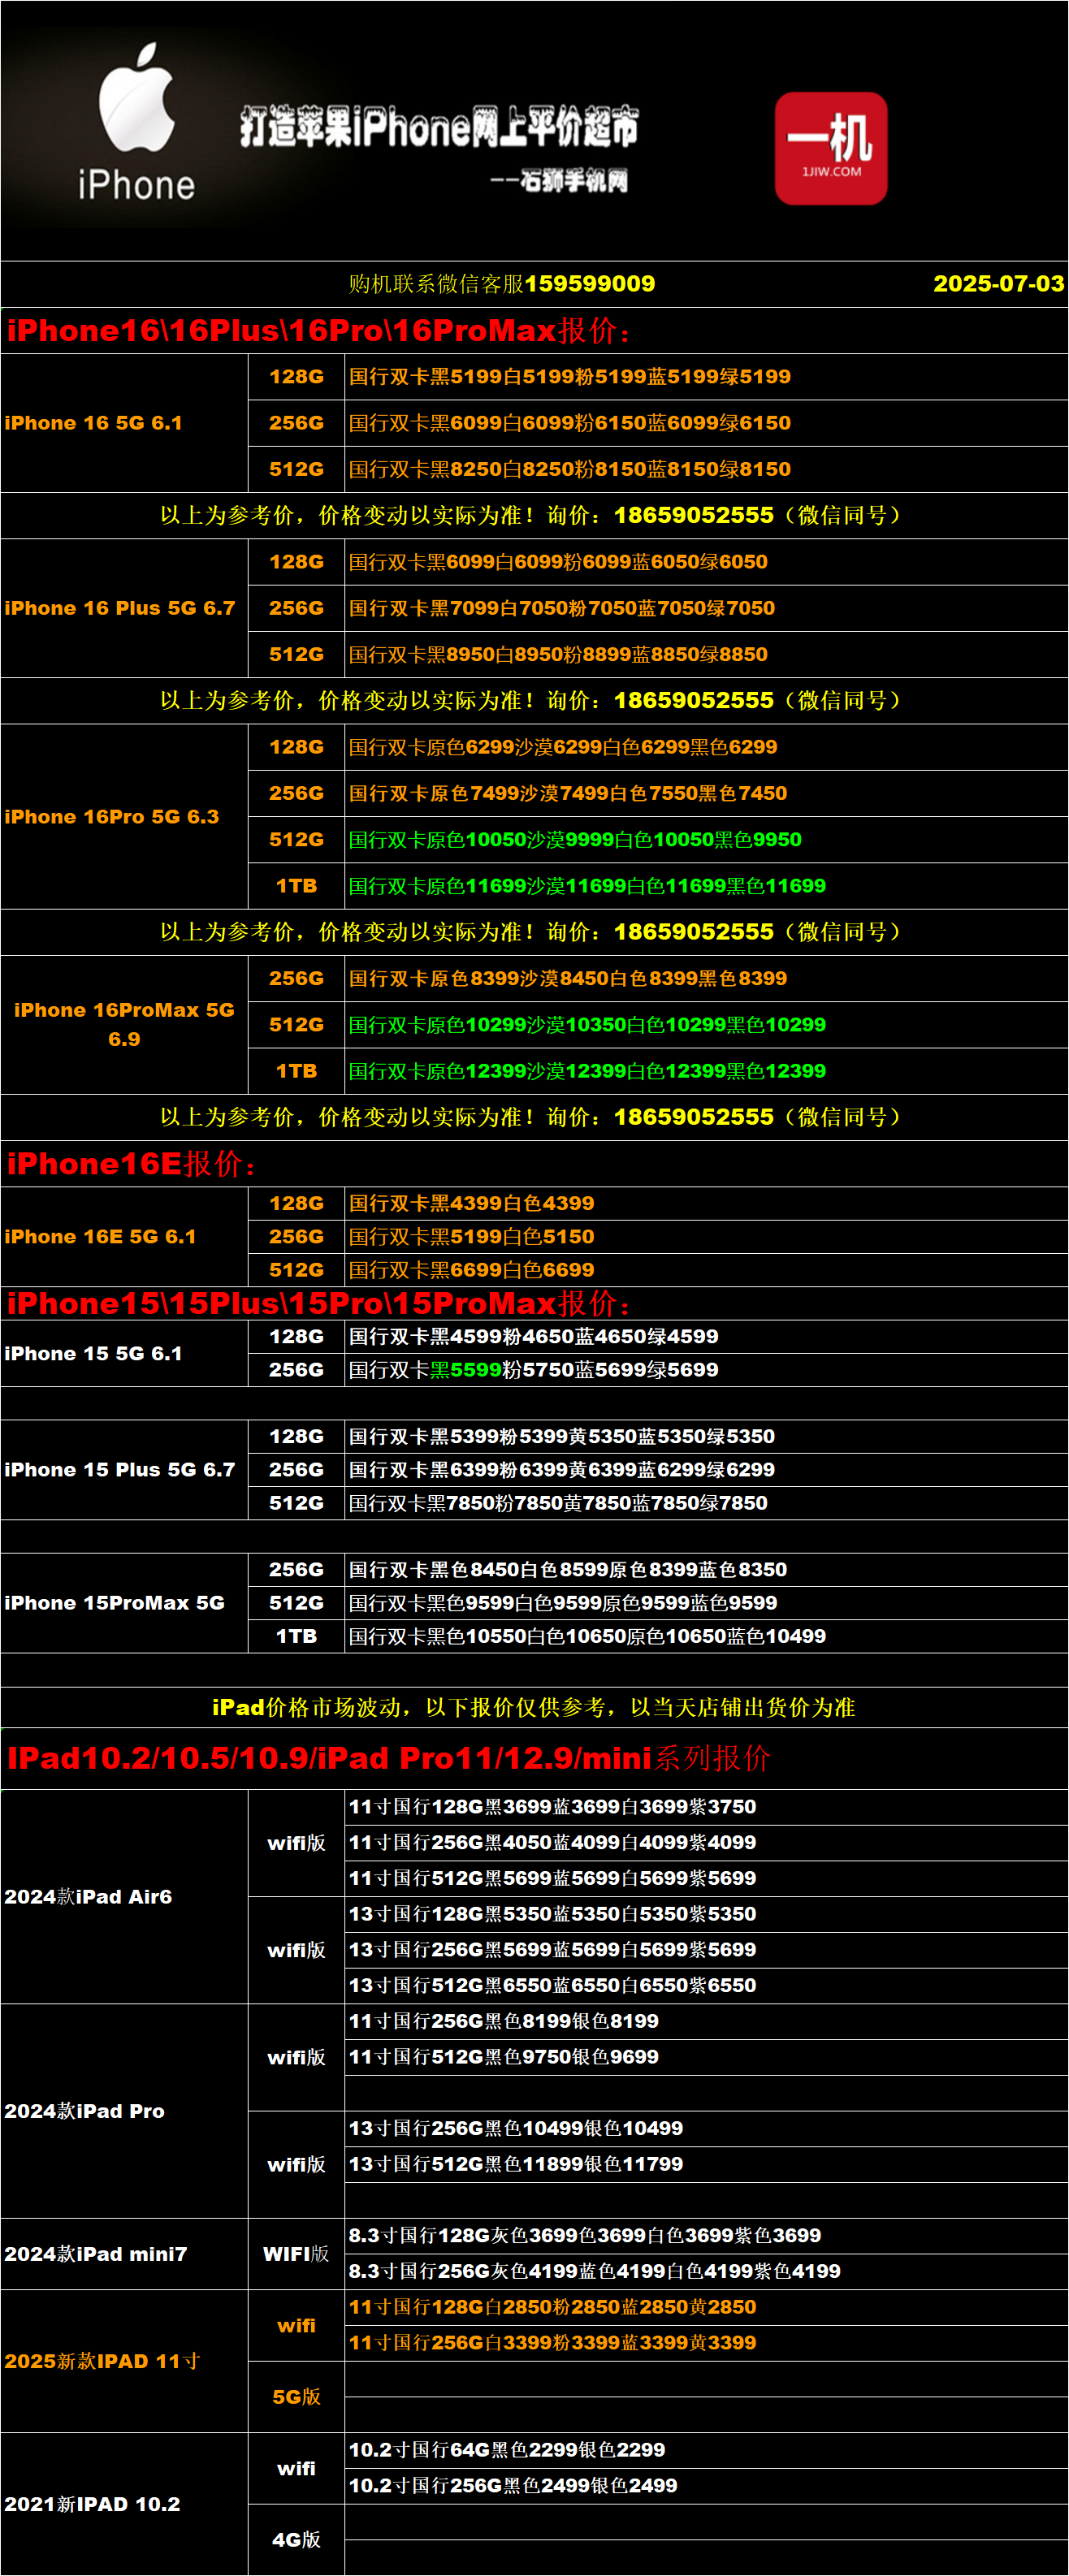Select iPhone 16Pro 512G green row with 沙漠9999
1069x2576 pixels.
pyautogui.click(x=706, y=839)
